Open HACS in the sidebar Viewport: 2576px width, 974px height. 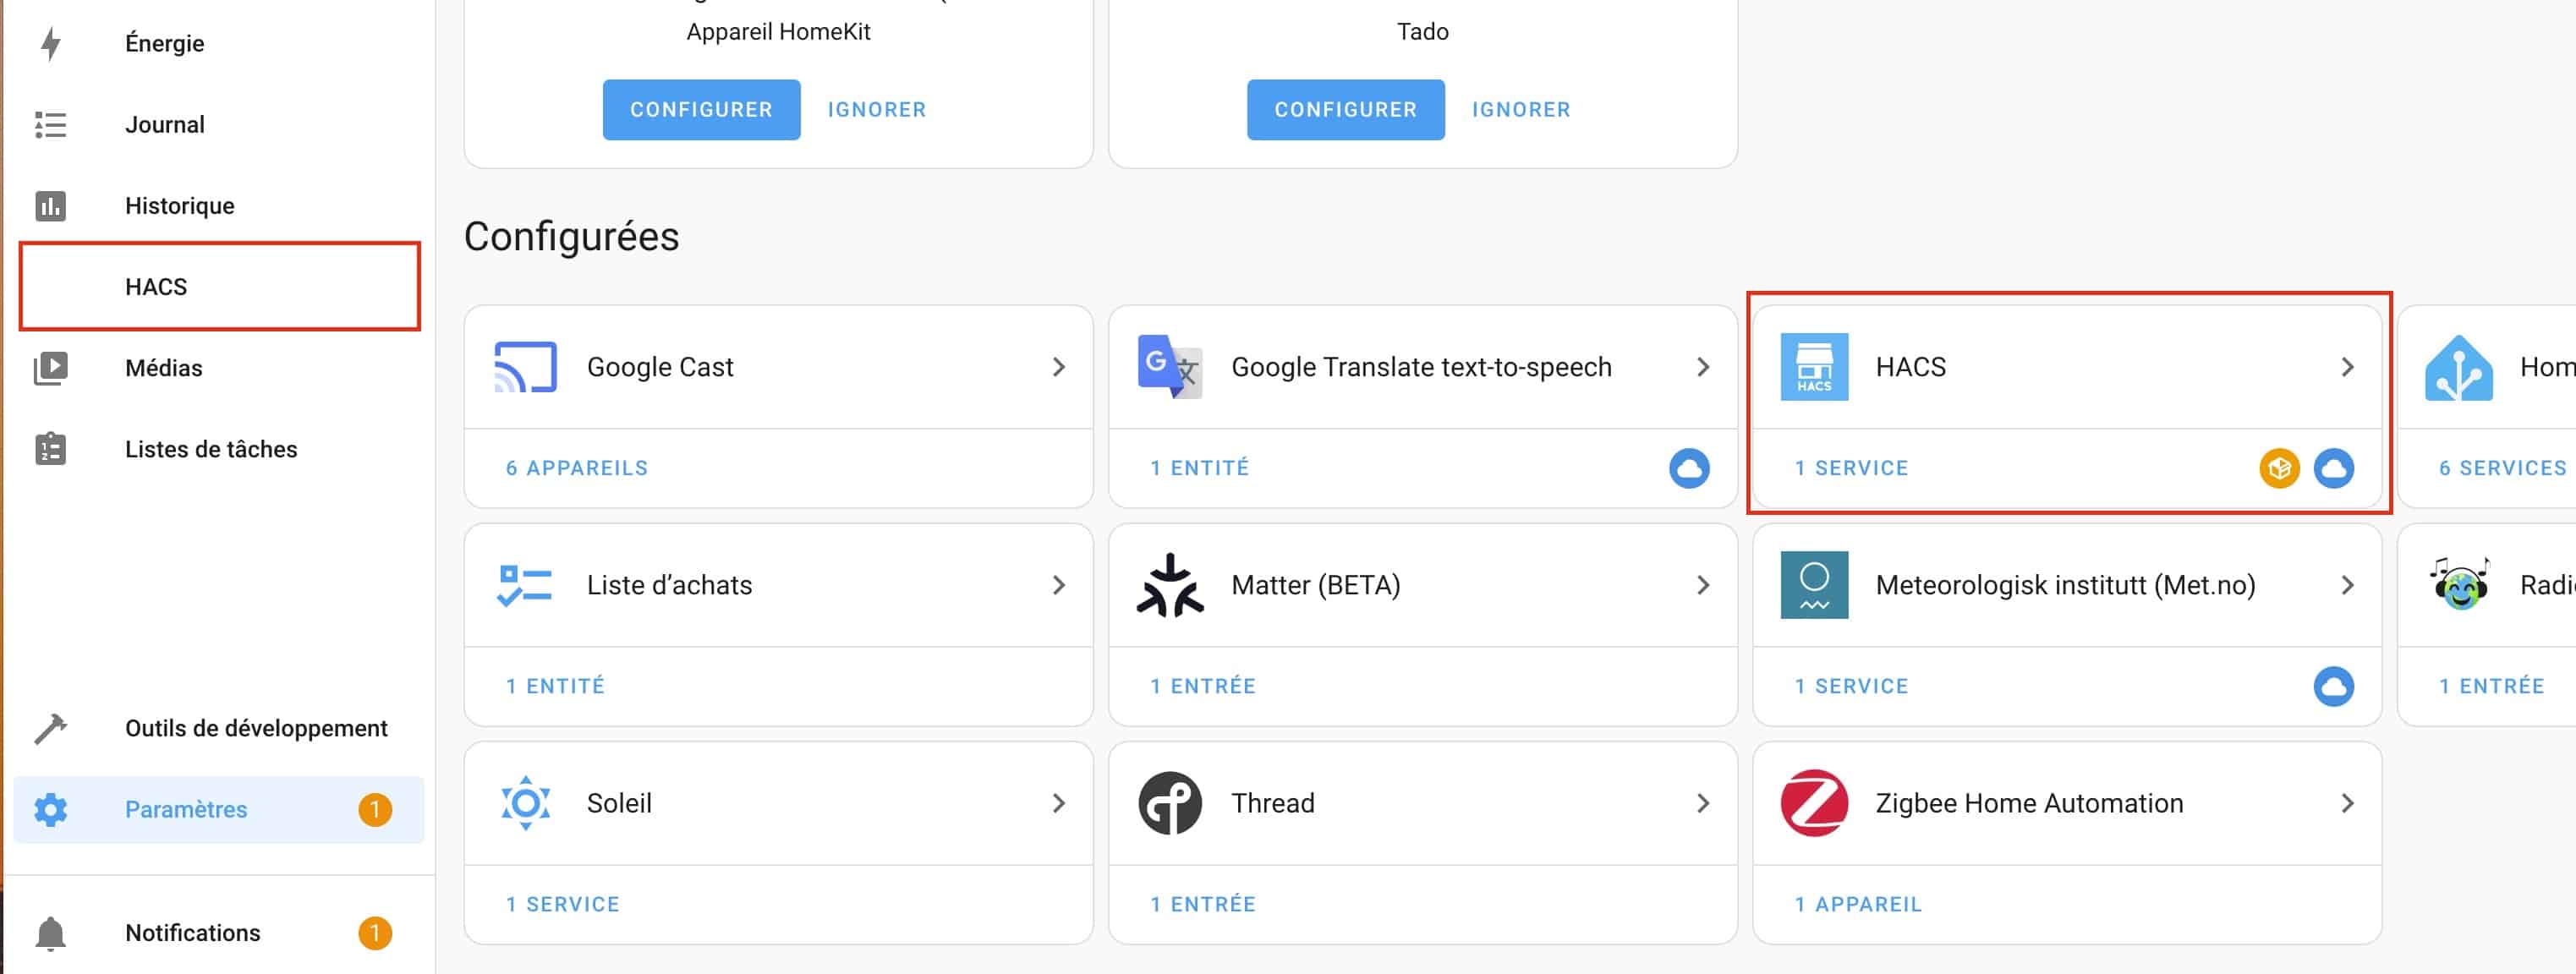tap(219, 287)
